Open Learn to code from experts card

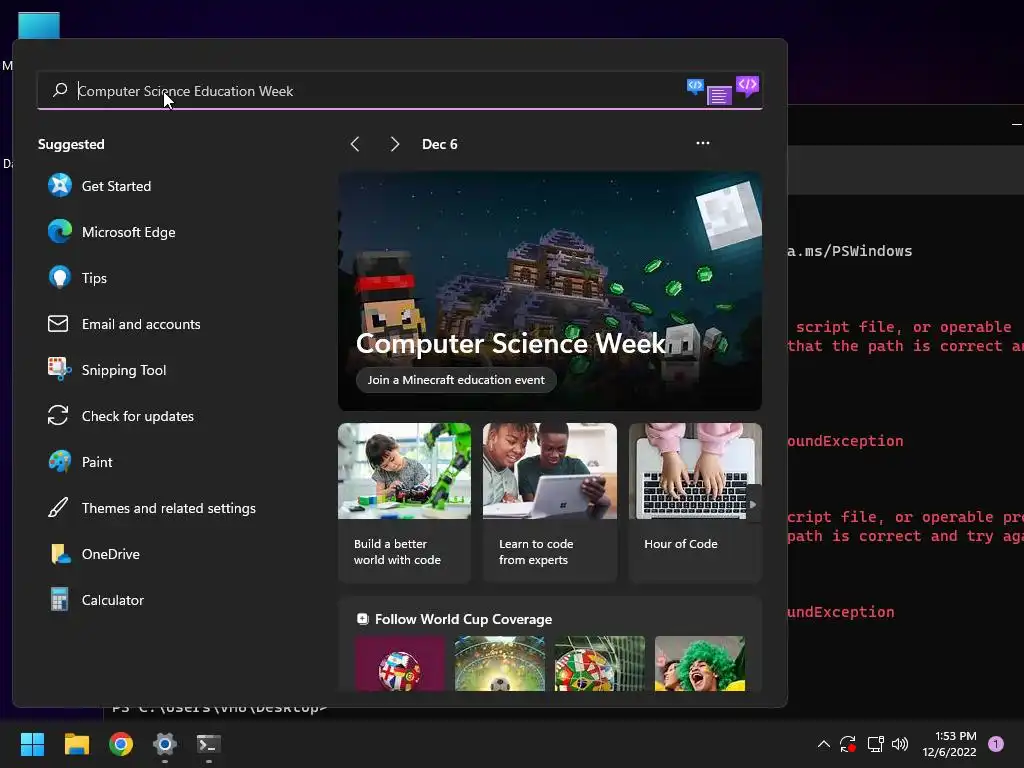550,502
